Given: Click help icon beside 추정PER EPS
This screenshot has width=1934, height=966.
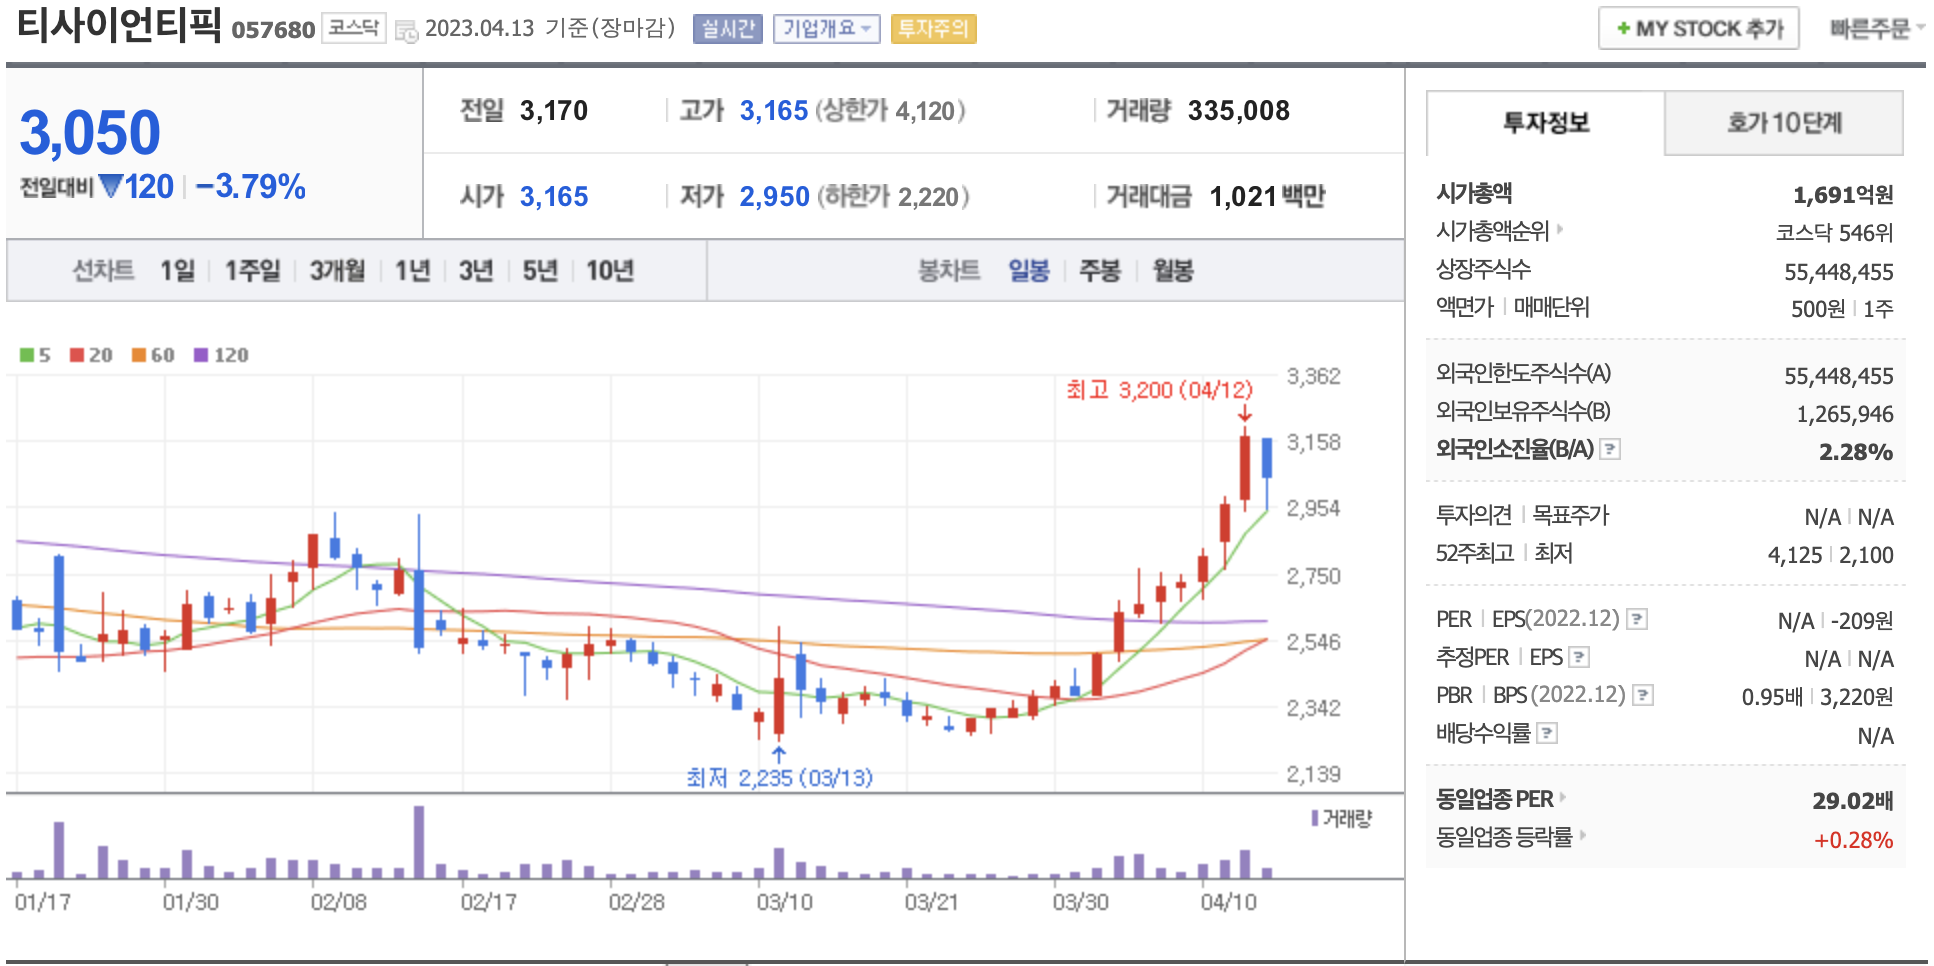Looking at the screenshot, I should tap(1579, 657).
